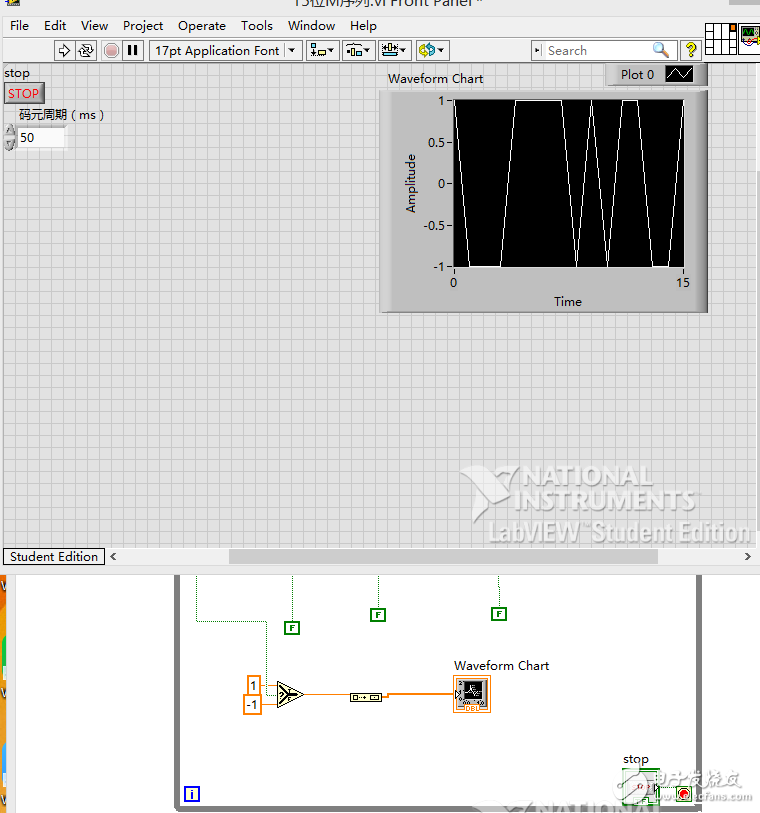Click into the Search field

click(596, 50)
